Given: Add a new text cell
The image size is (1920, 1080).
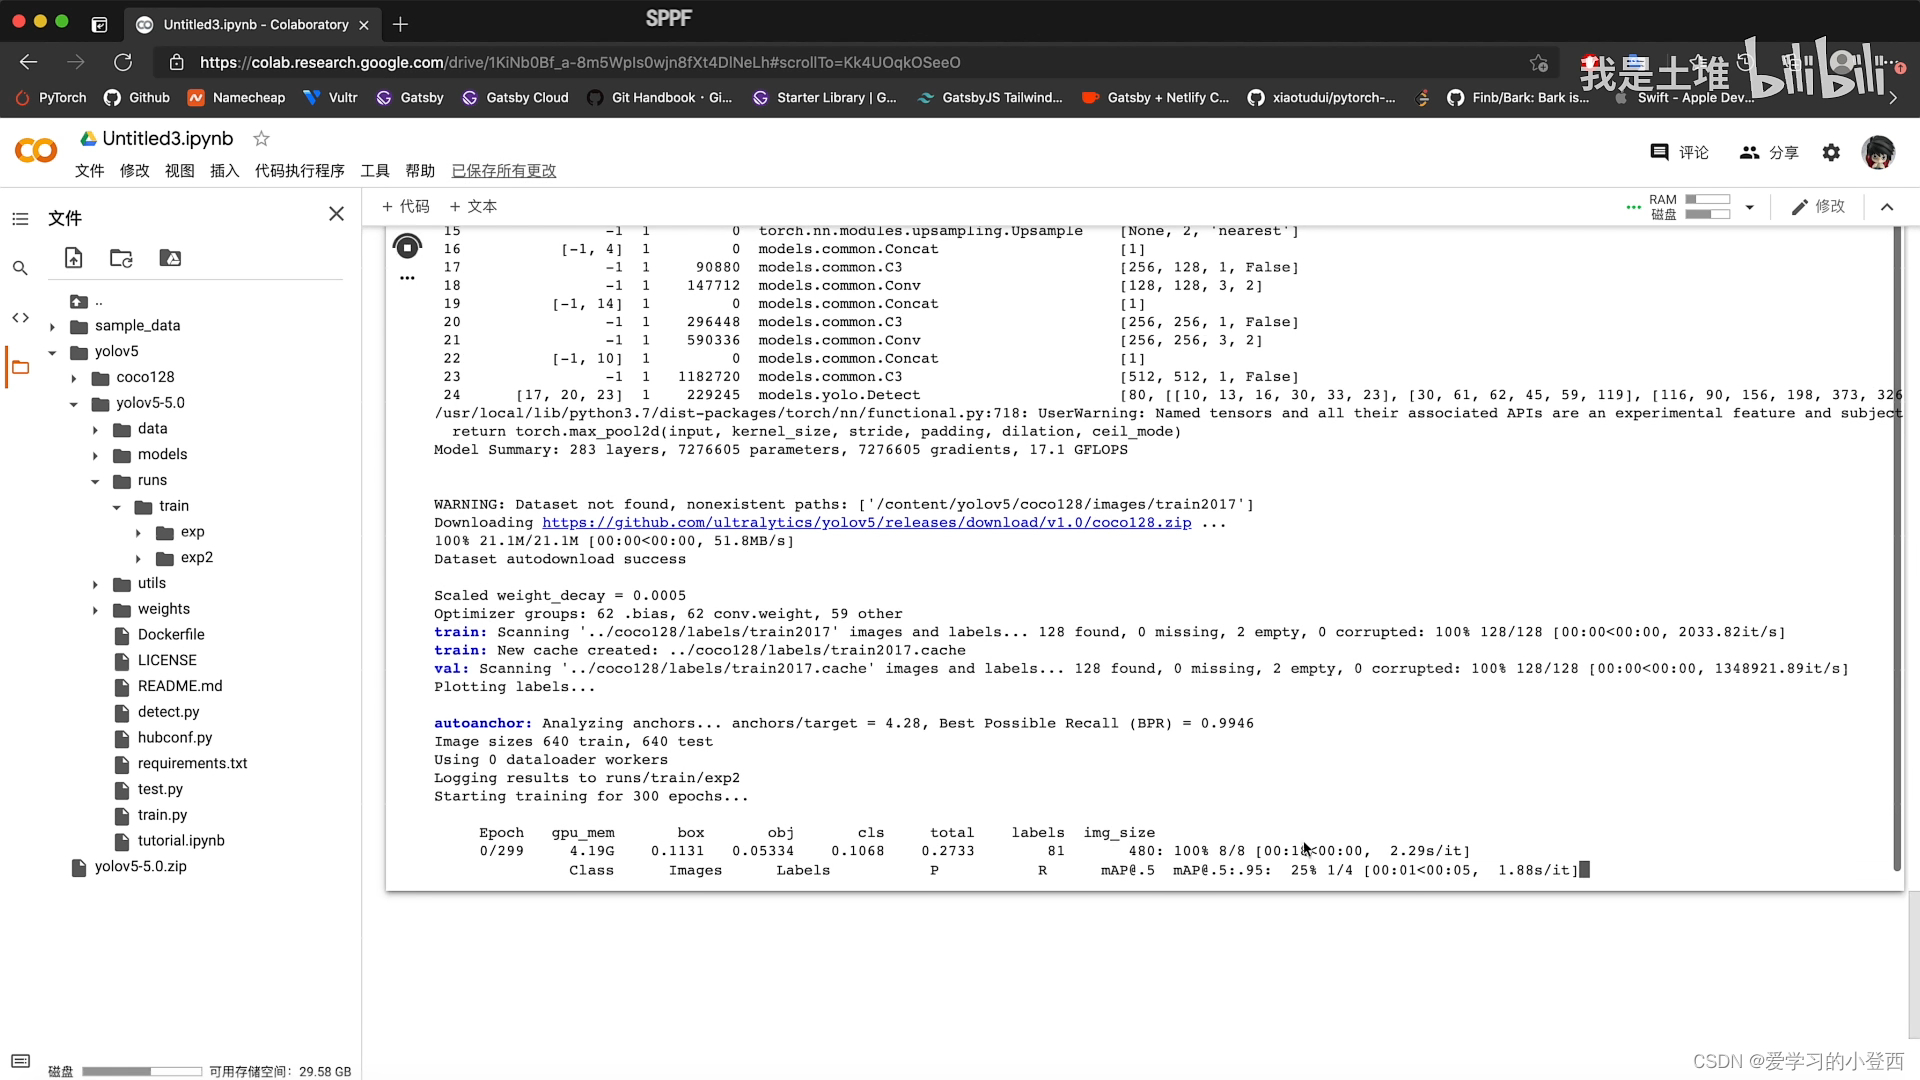Looking at the screenshot, I should [472, 207].
